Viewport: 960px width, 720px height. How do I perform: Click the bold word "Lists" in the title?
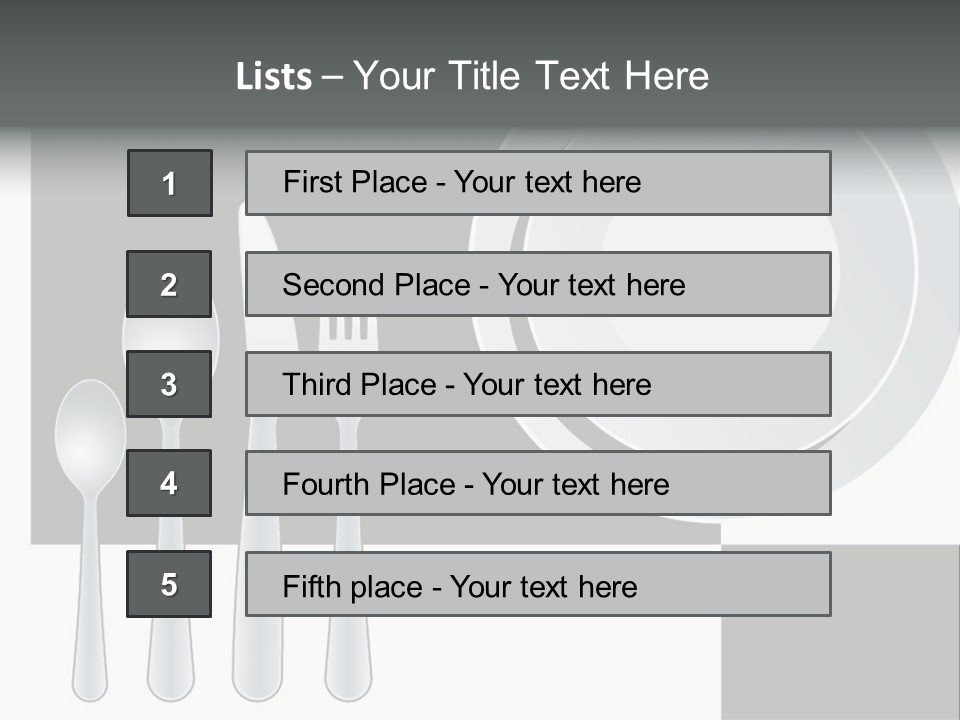pos(273,77)
